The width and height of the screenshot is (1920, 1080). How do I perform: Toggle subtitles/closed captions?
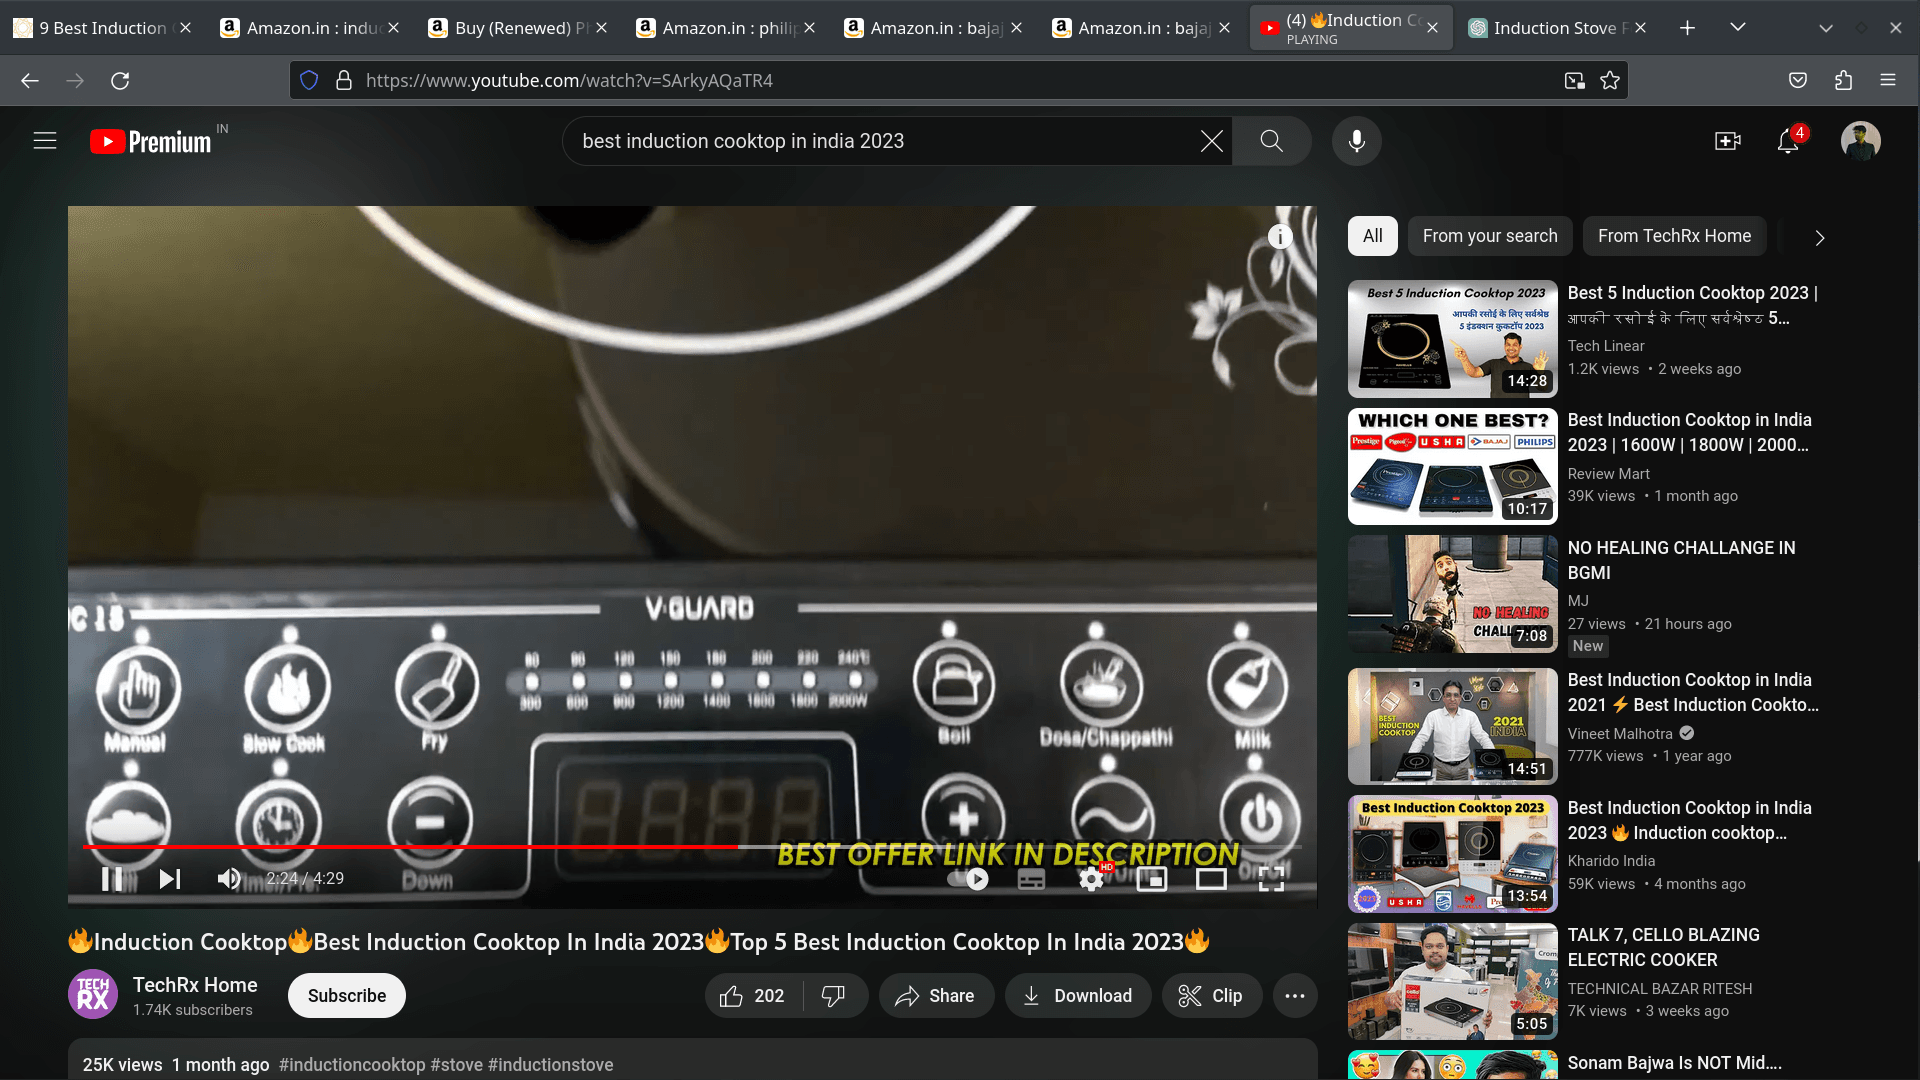pos(1031,879)
